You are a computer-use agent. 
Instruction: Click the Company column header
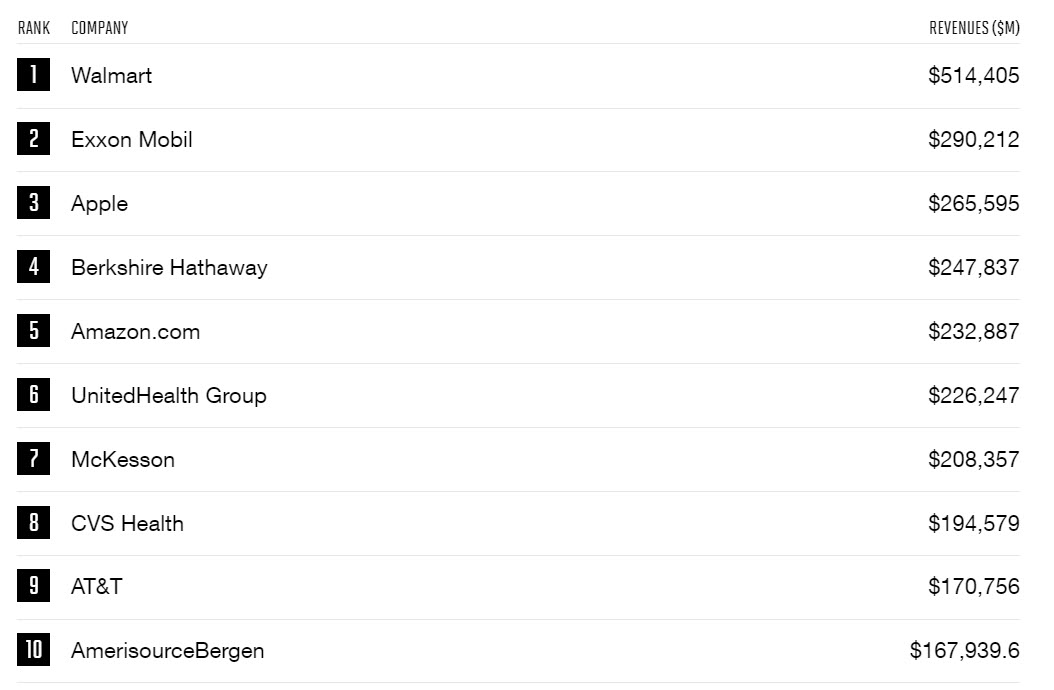[x=100, y=28]
